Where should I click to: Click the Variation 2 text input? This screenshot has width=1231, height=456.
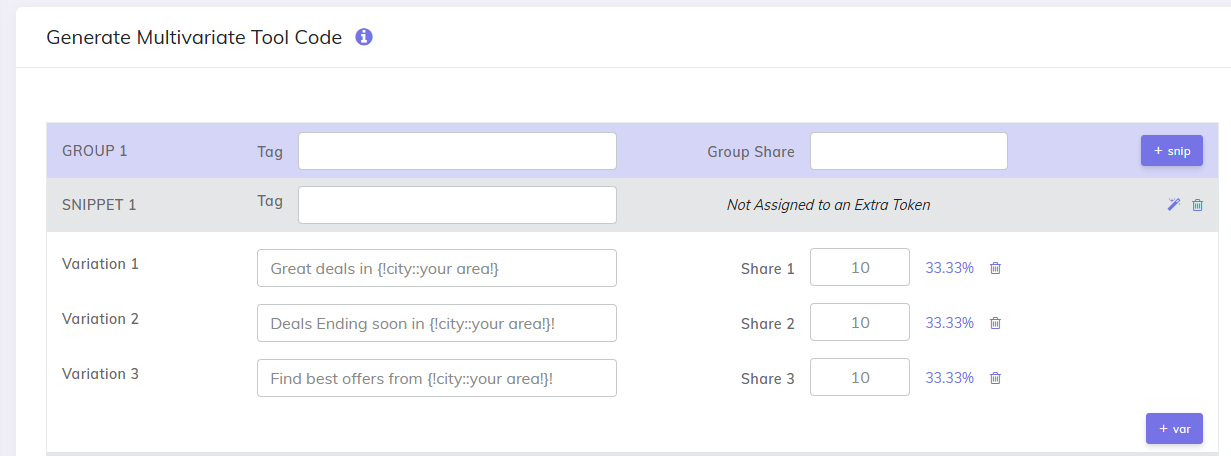(436, 323)
